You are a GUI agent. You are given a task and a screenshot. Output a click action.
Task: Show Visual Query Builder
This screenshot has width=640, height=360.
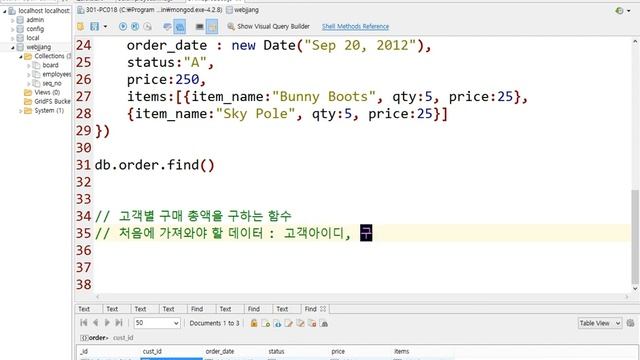pyautogui.click(x=269, y=27)
